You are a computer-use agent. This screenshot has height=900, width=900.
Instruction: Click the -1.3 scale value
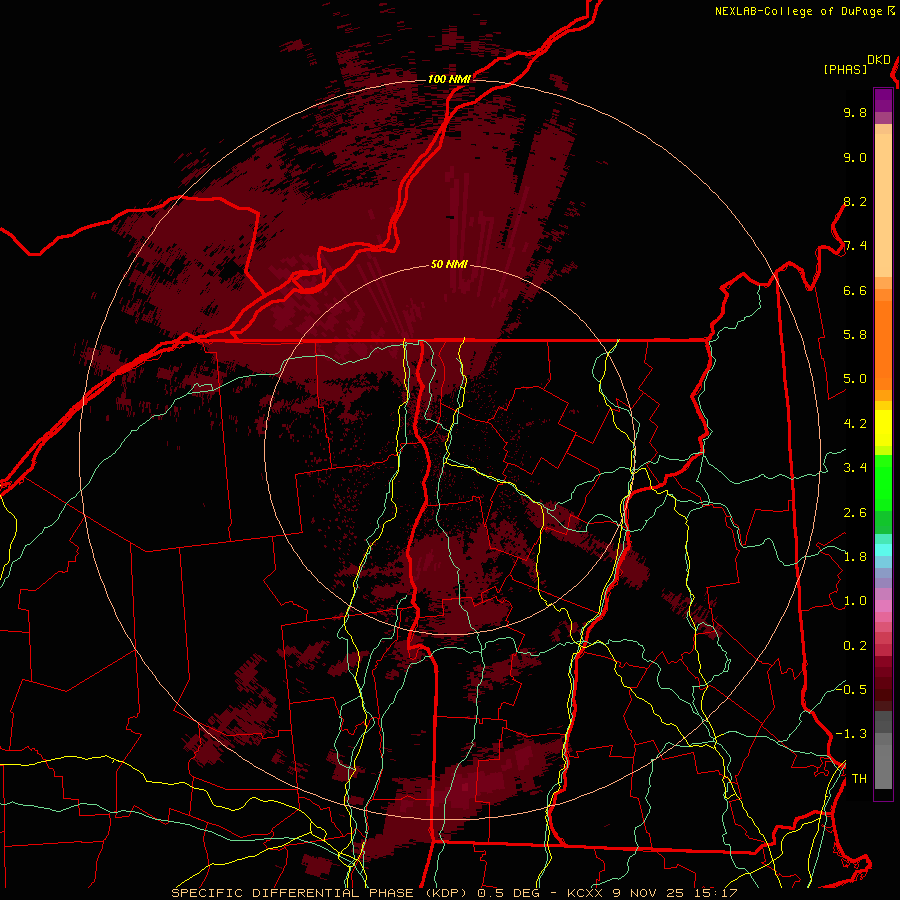pyautogui.click(x=851, y=734)
